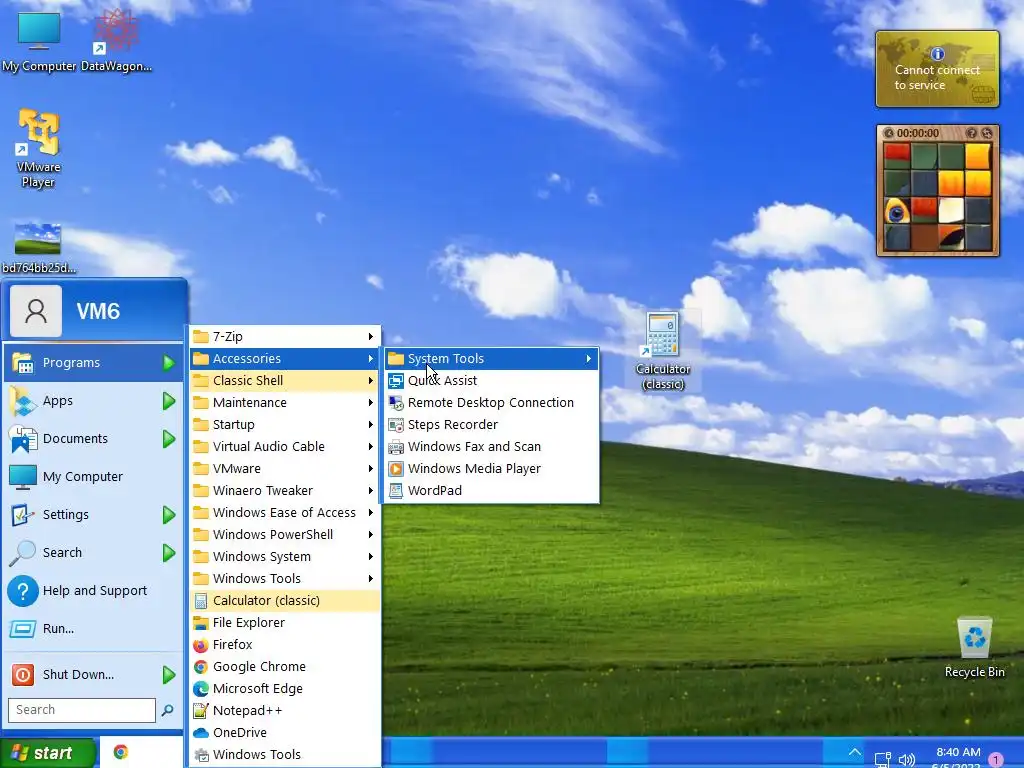
Task: Launch Firefox from Programs list
Action: pos(285,645)
